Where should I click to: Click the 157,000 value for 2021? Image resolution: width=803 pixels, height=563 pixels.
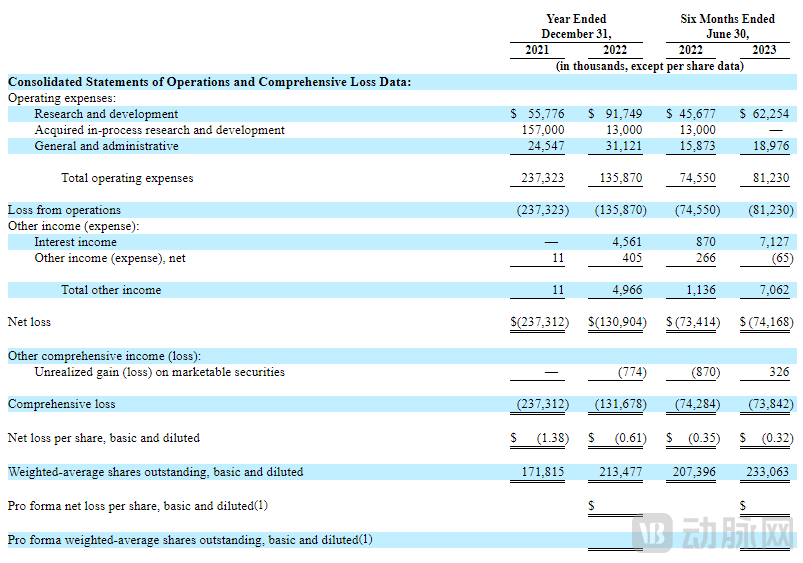pyautogui.click(x=543, y=130)
